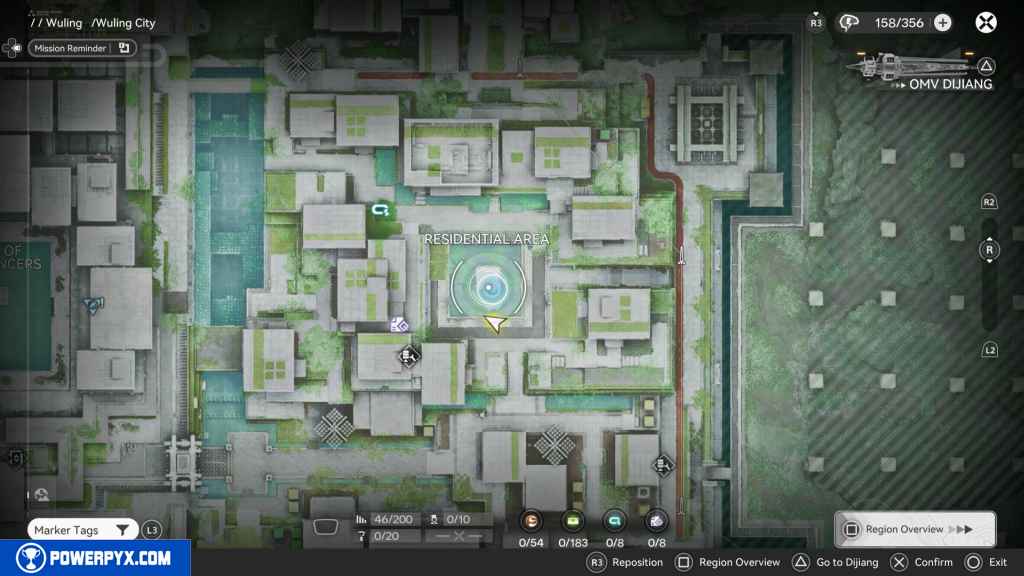The height and width of the screenshot is (576, 1024).
Task: Click the orange collectible counter showing 0/54
Action: (x=531, y=520)
